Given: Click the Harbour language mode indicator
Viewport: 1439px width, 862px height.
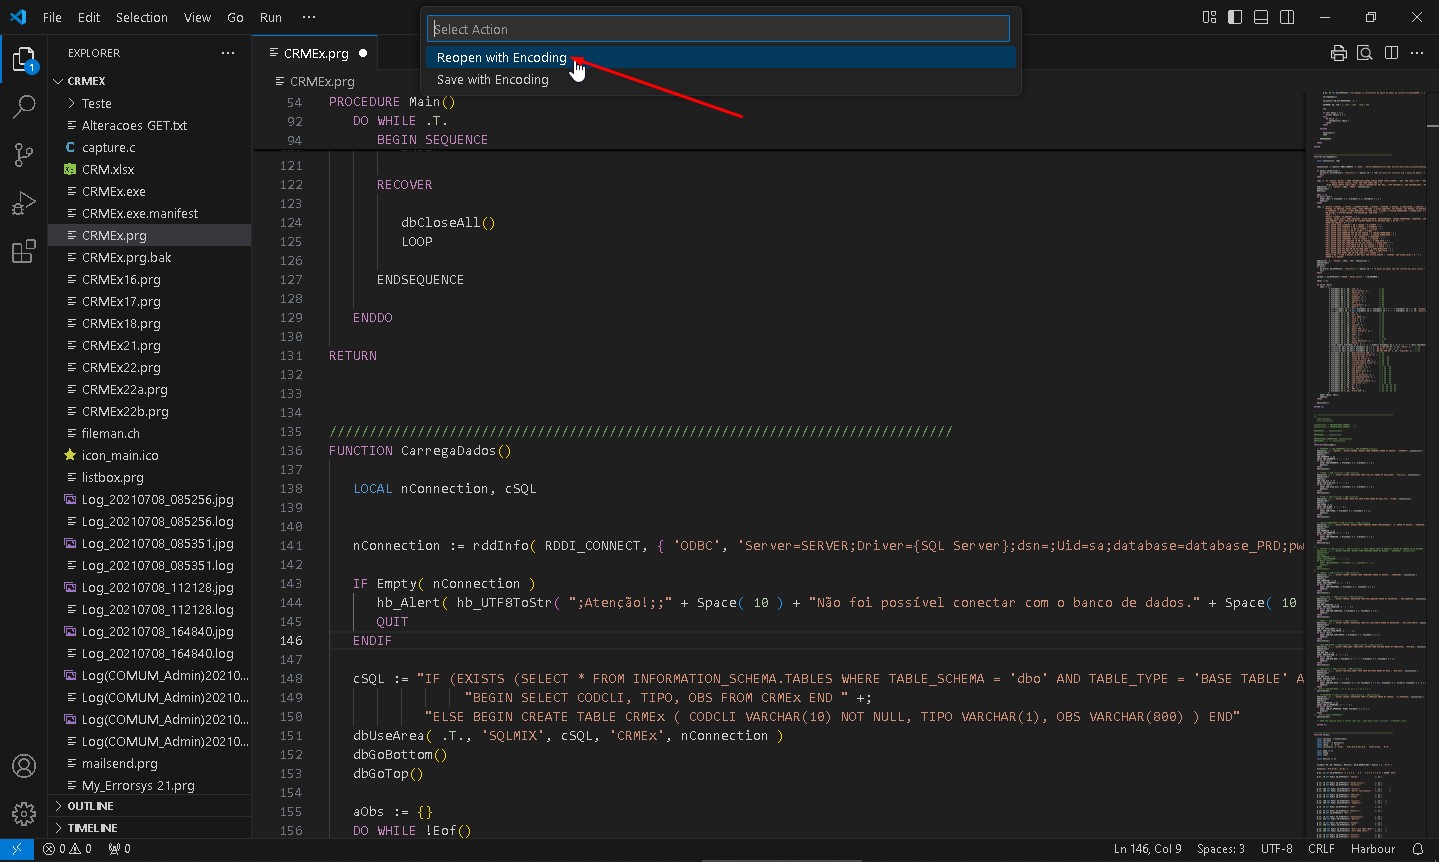Looking at the screenshot, I should point(1372,849).
